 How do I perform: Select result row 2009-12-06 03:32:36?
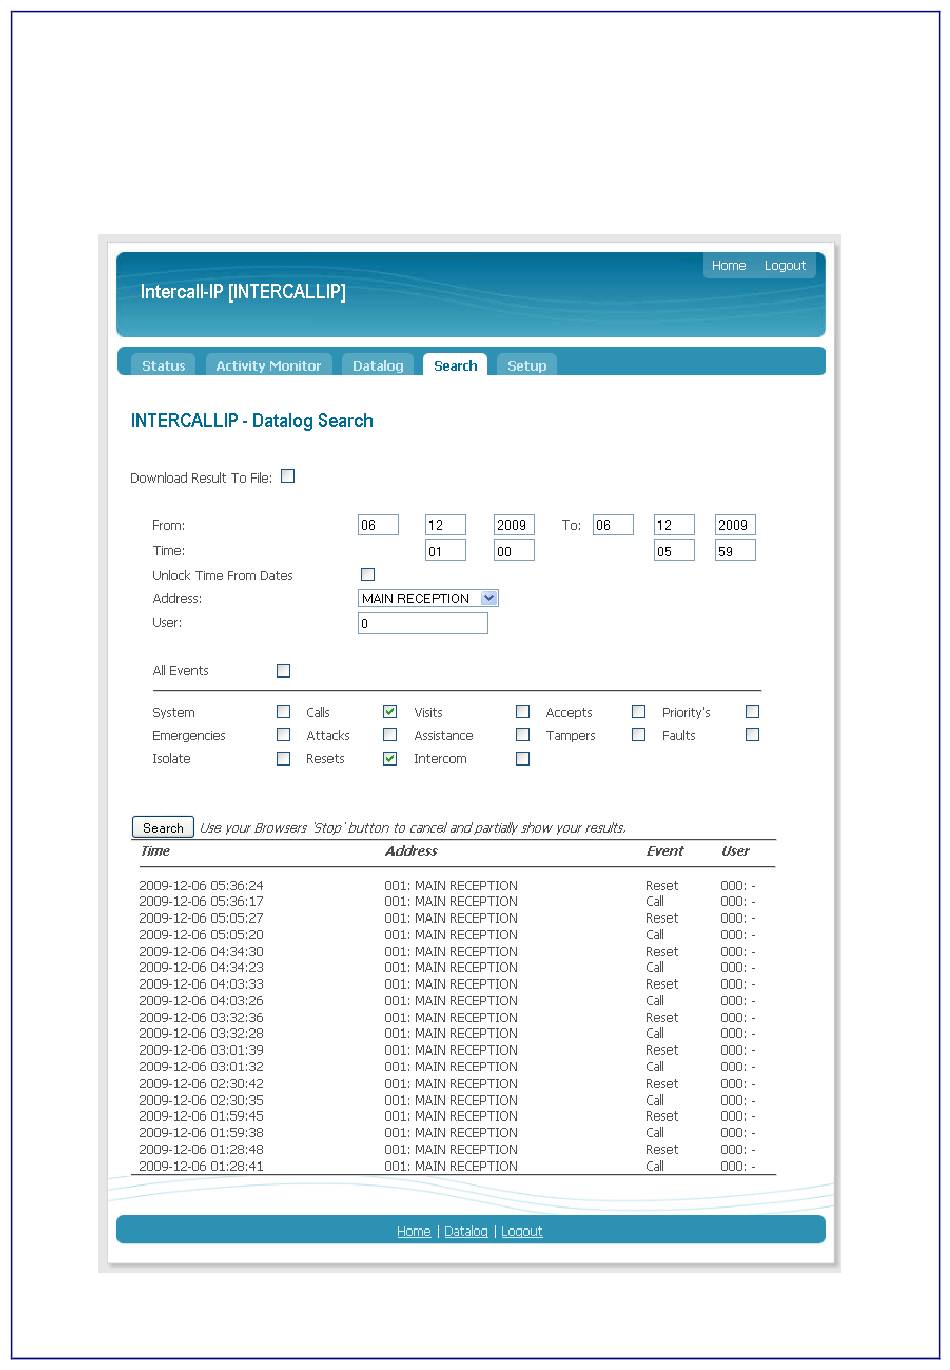tap(454, 1018)
